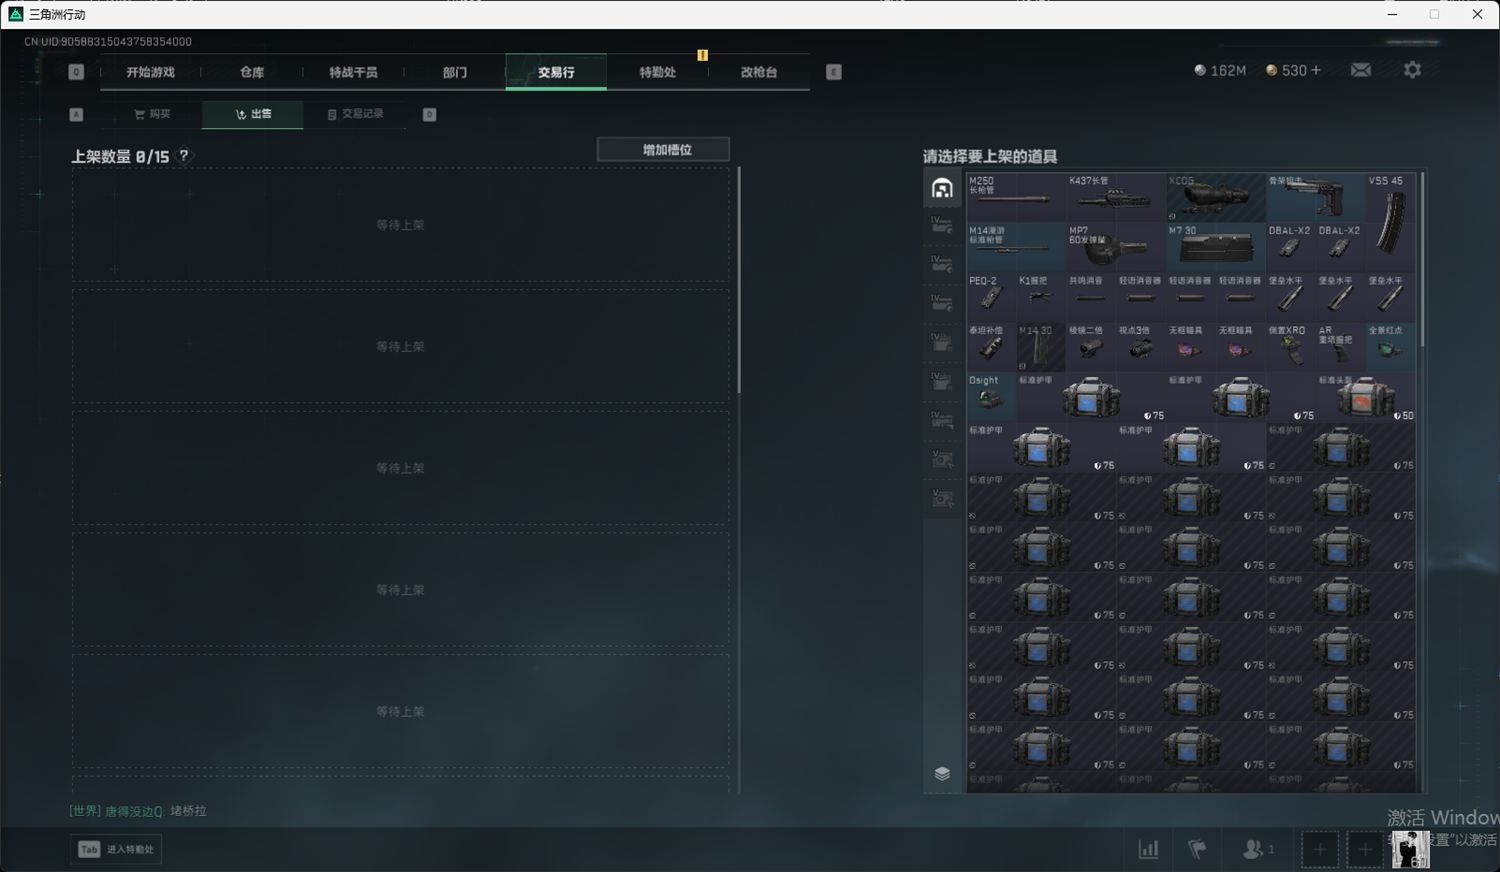Click the flag icon in bottom bar
Image resolution: width=1500 pixels, height=872 pixels.
pyautogui.click(x=1197, y=849)
